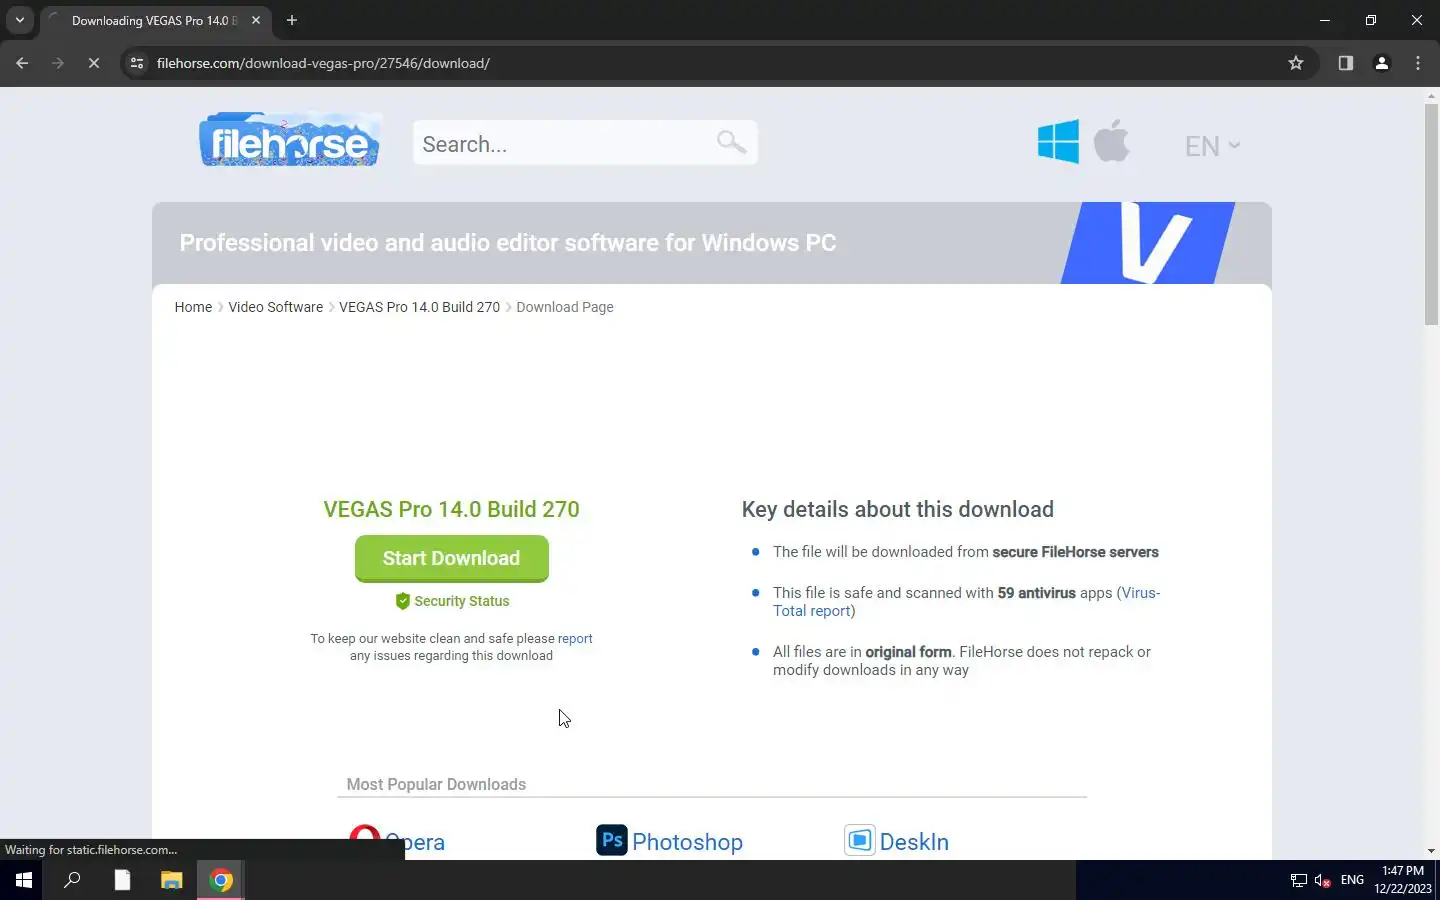Click the Photoshop Ps icon
The height and width of the screenshot is (900, 1440).
[612, 841]
